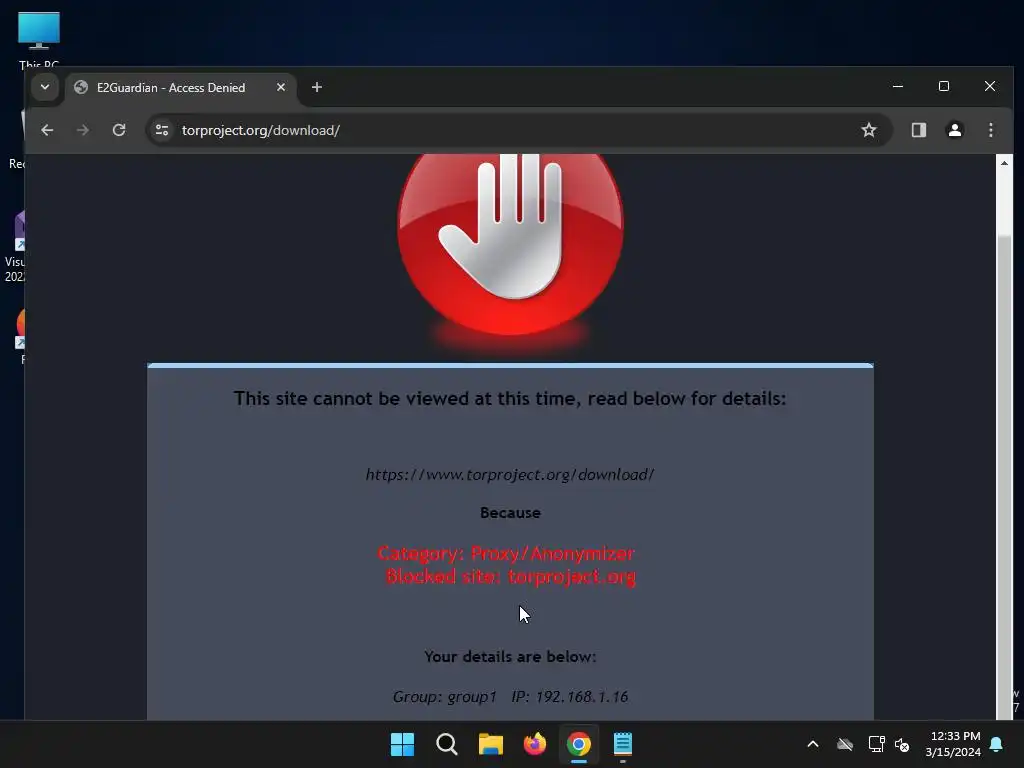Go back to the previous page

(47, 130)
